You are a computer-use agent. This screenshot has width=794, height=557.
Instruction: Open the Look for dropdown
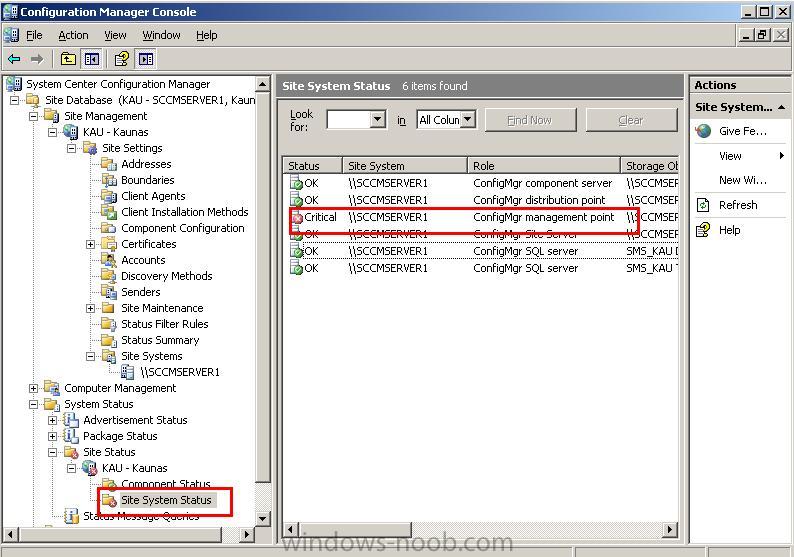point(377,120)
